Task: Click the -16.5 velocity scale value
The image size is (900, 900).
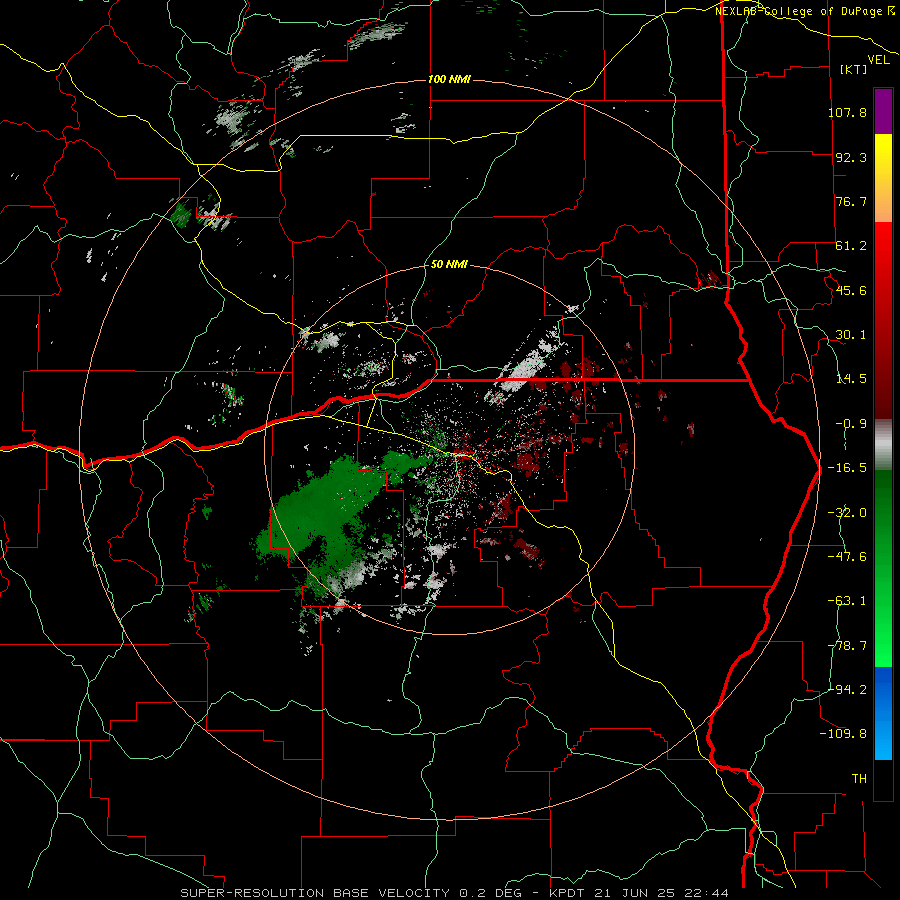Action: tap(847, 468)
